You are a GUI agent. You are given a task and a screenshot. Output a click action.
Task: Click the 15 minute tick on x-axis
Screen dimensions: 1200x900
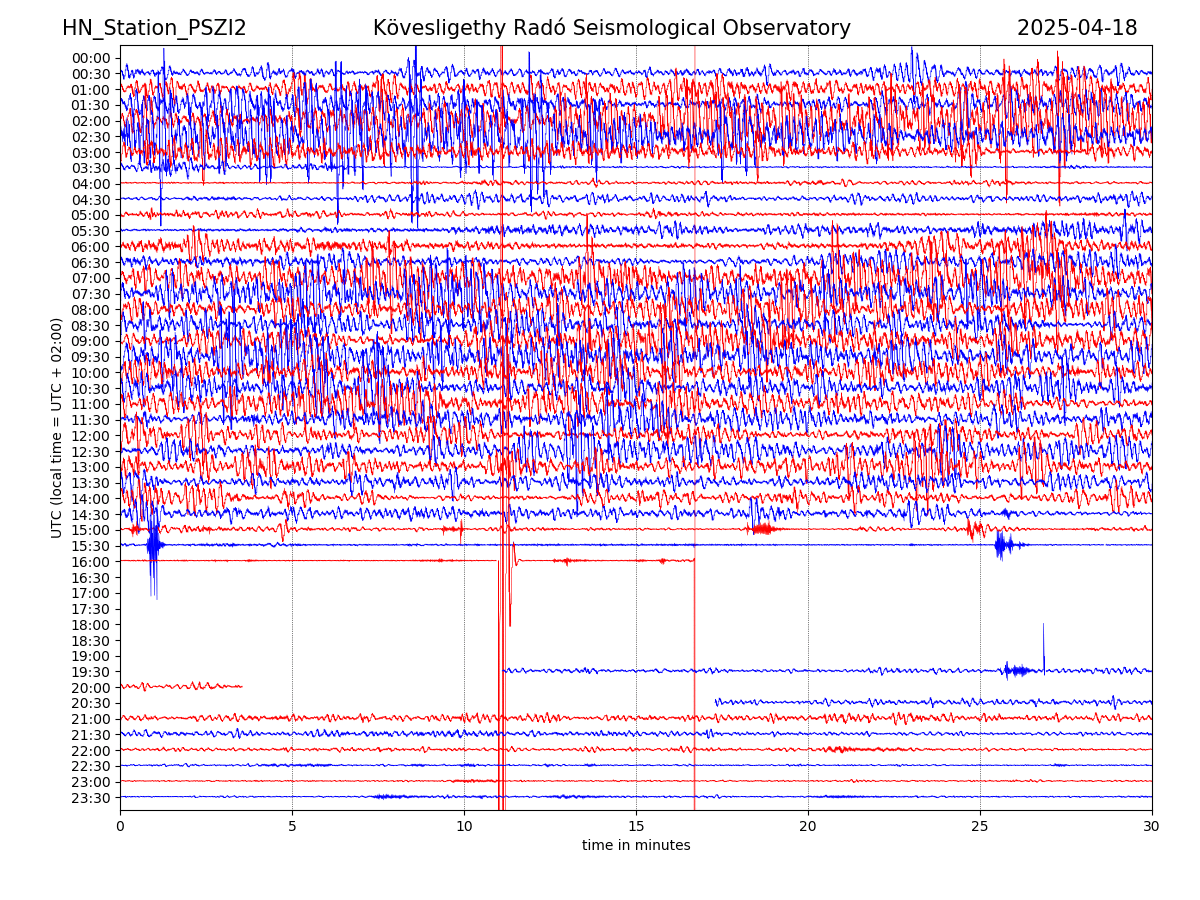coord(636,827)
